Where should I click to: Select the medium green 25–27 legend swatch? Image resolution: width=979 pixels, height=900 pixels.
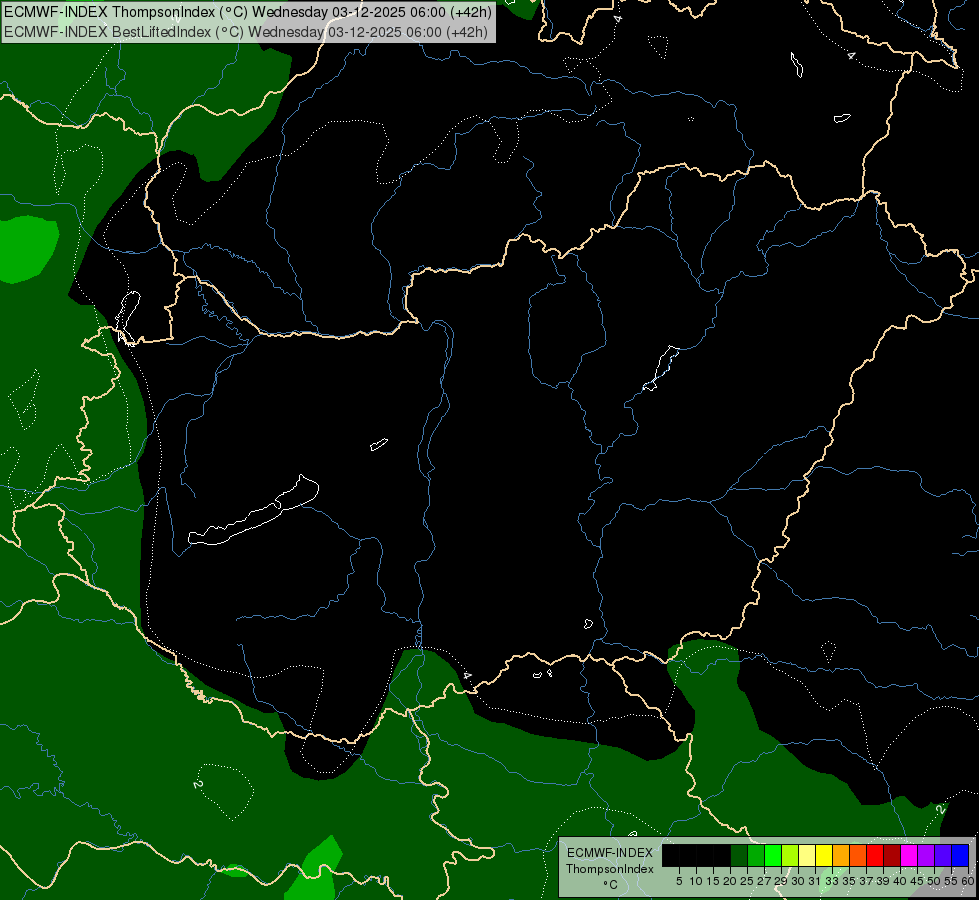[x=756, y=855]
